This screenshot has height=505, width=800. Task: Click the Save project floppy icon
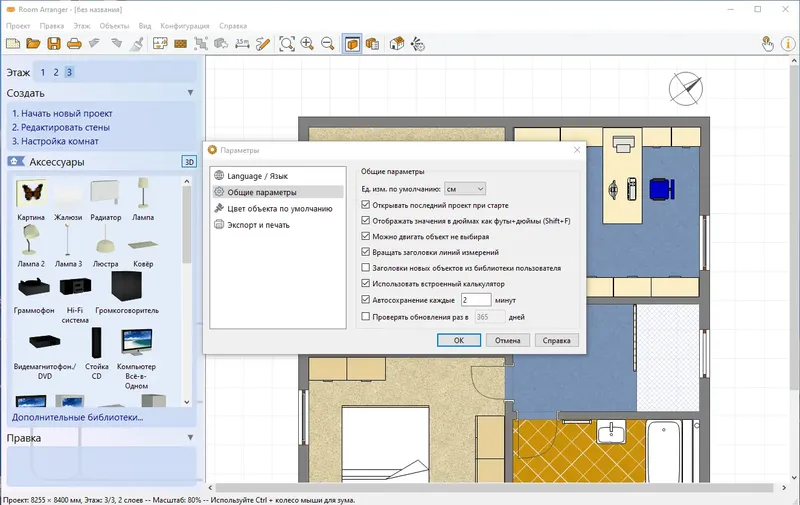53,43
